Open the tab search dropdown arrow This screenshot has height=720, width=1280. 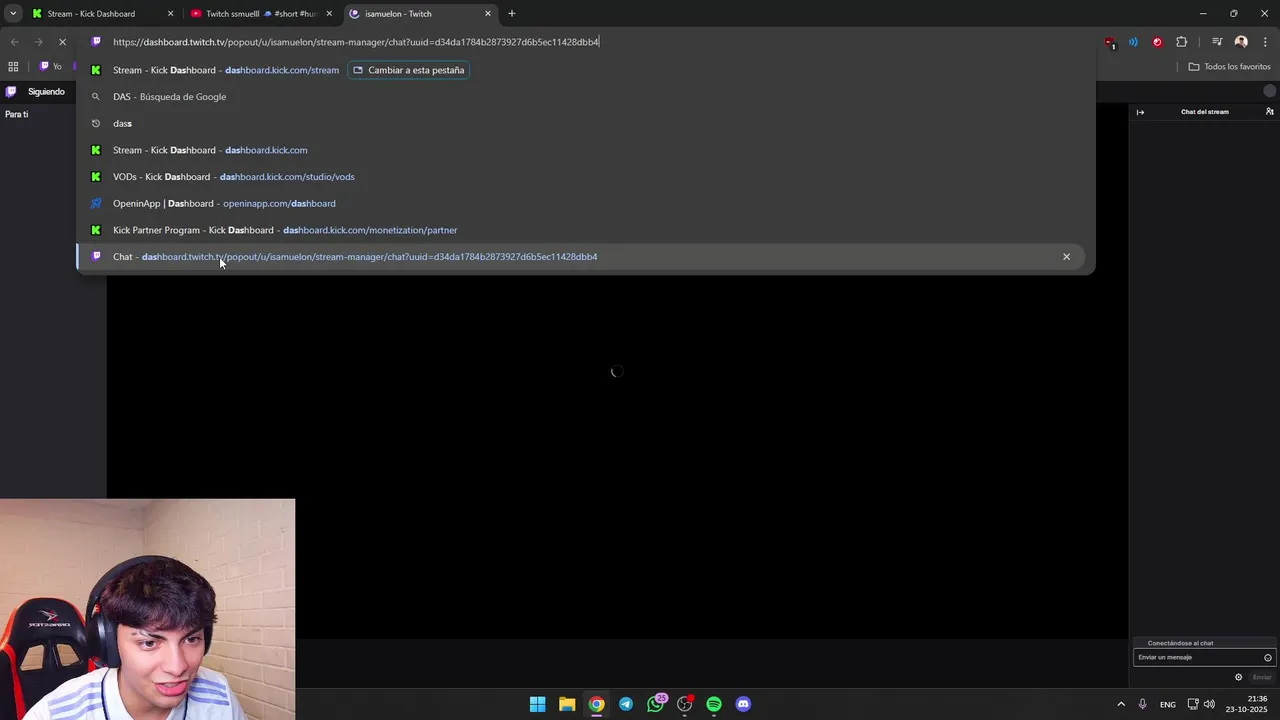(12, 13)
